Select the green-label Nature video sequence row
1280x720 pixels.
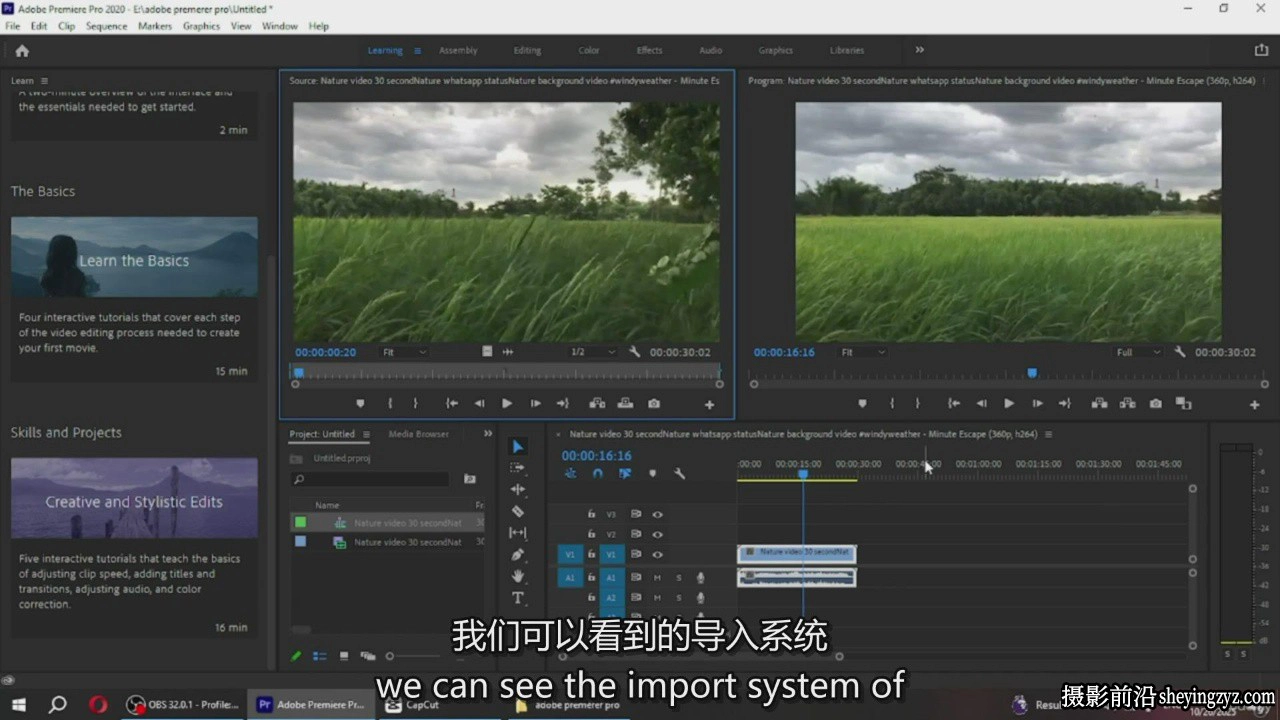click(386, 522)
